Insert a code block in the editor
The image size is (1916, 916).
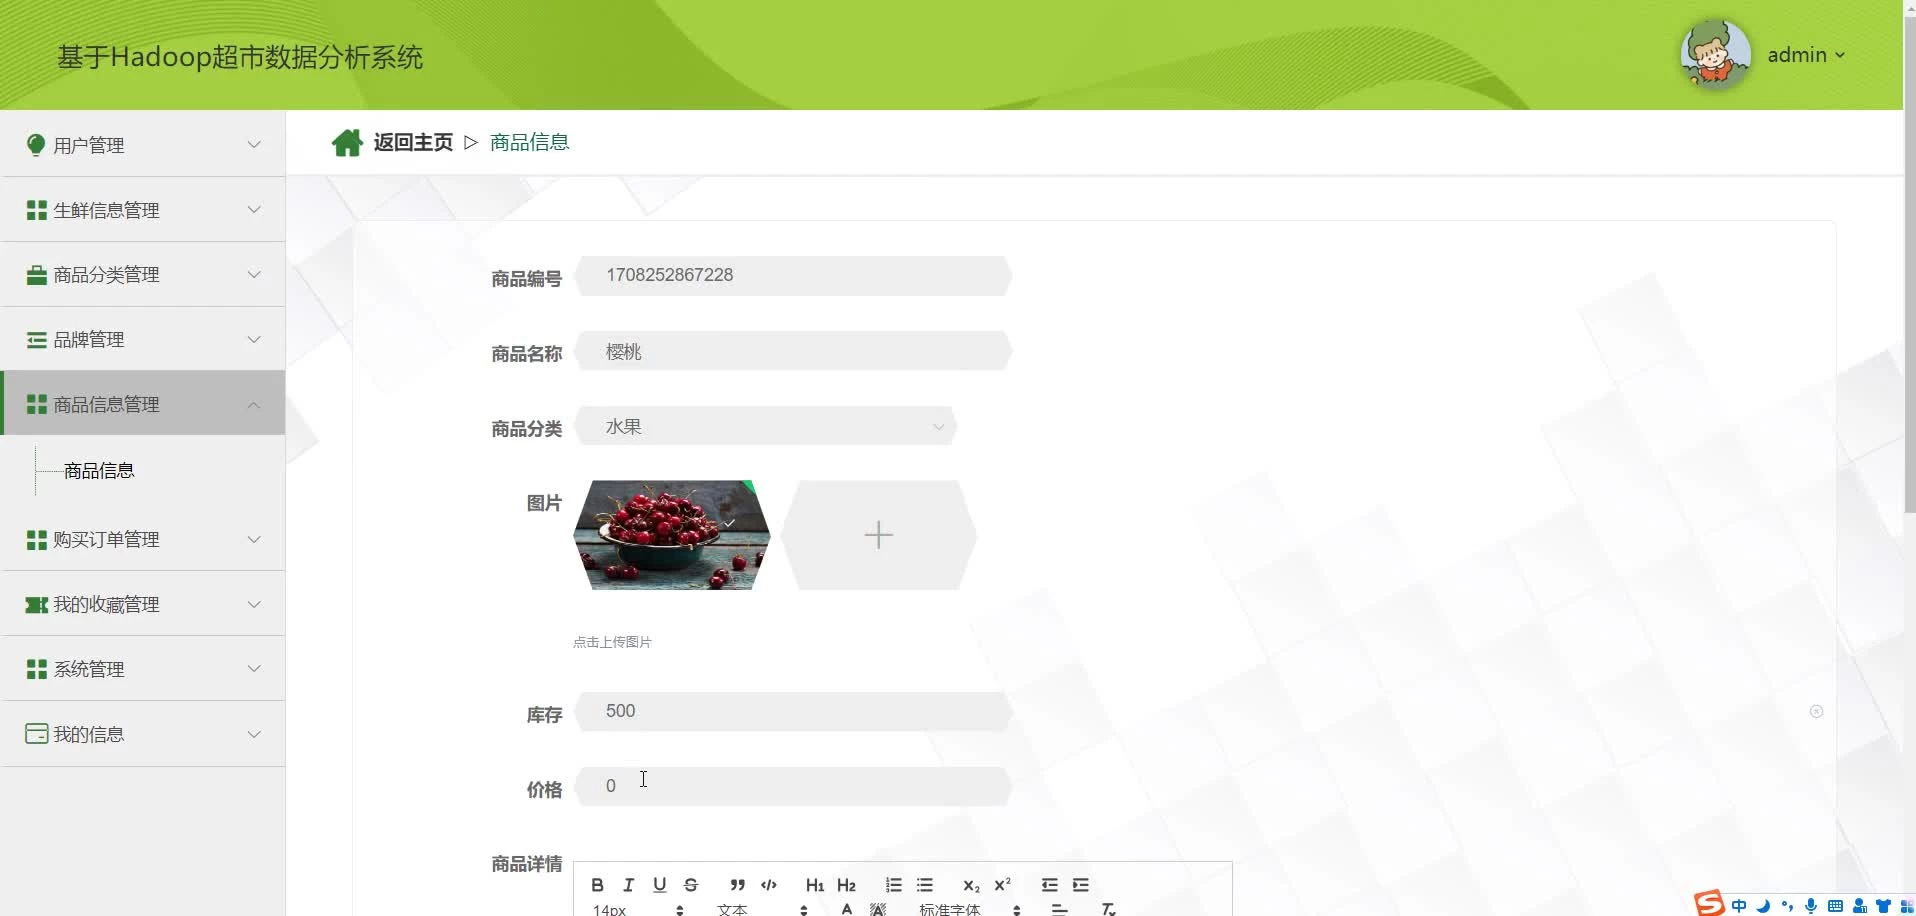click(x=768, y=885)
